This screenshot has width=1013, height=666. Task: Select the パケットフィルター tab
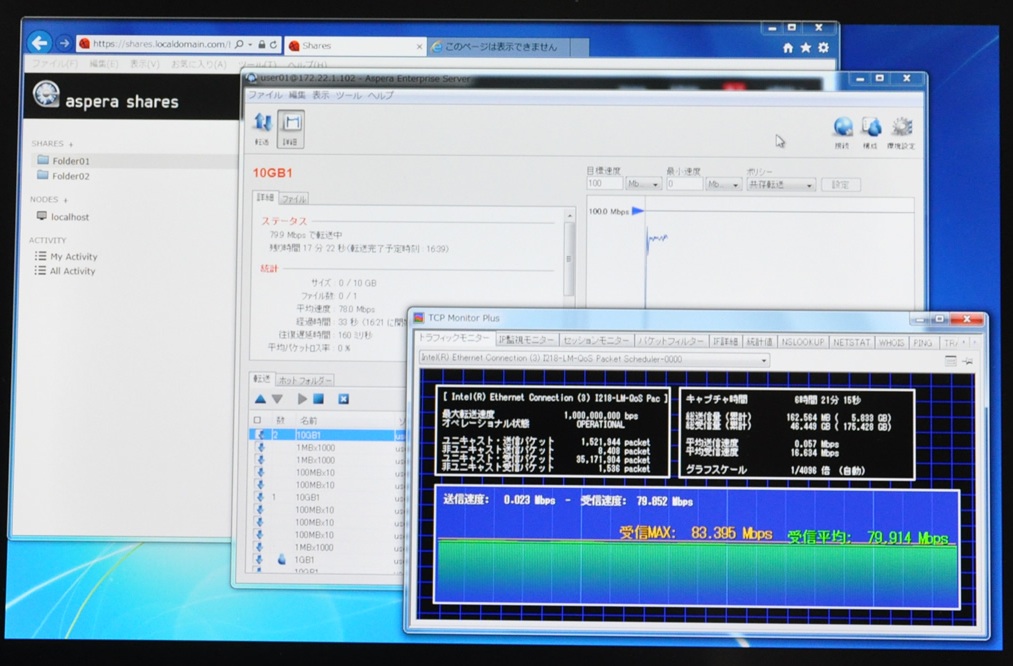click(x=671, y=341)
